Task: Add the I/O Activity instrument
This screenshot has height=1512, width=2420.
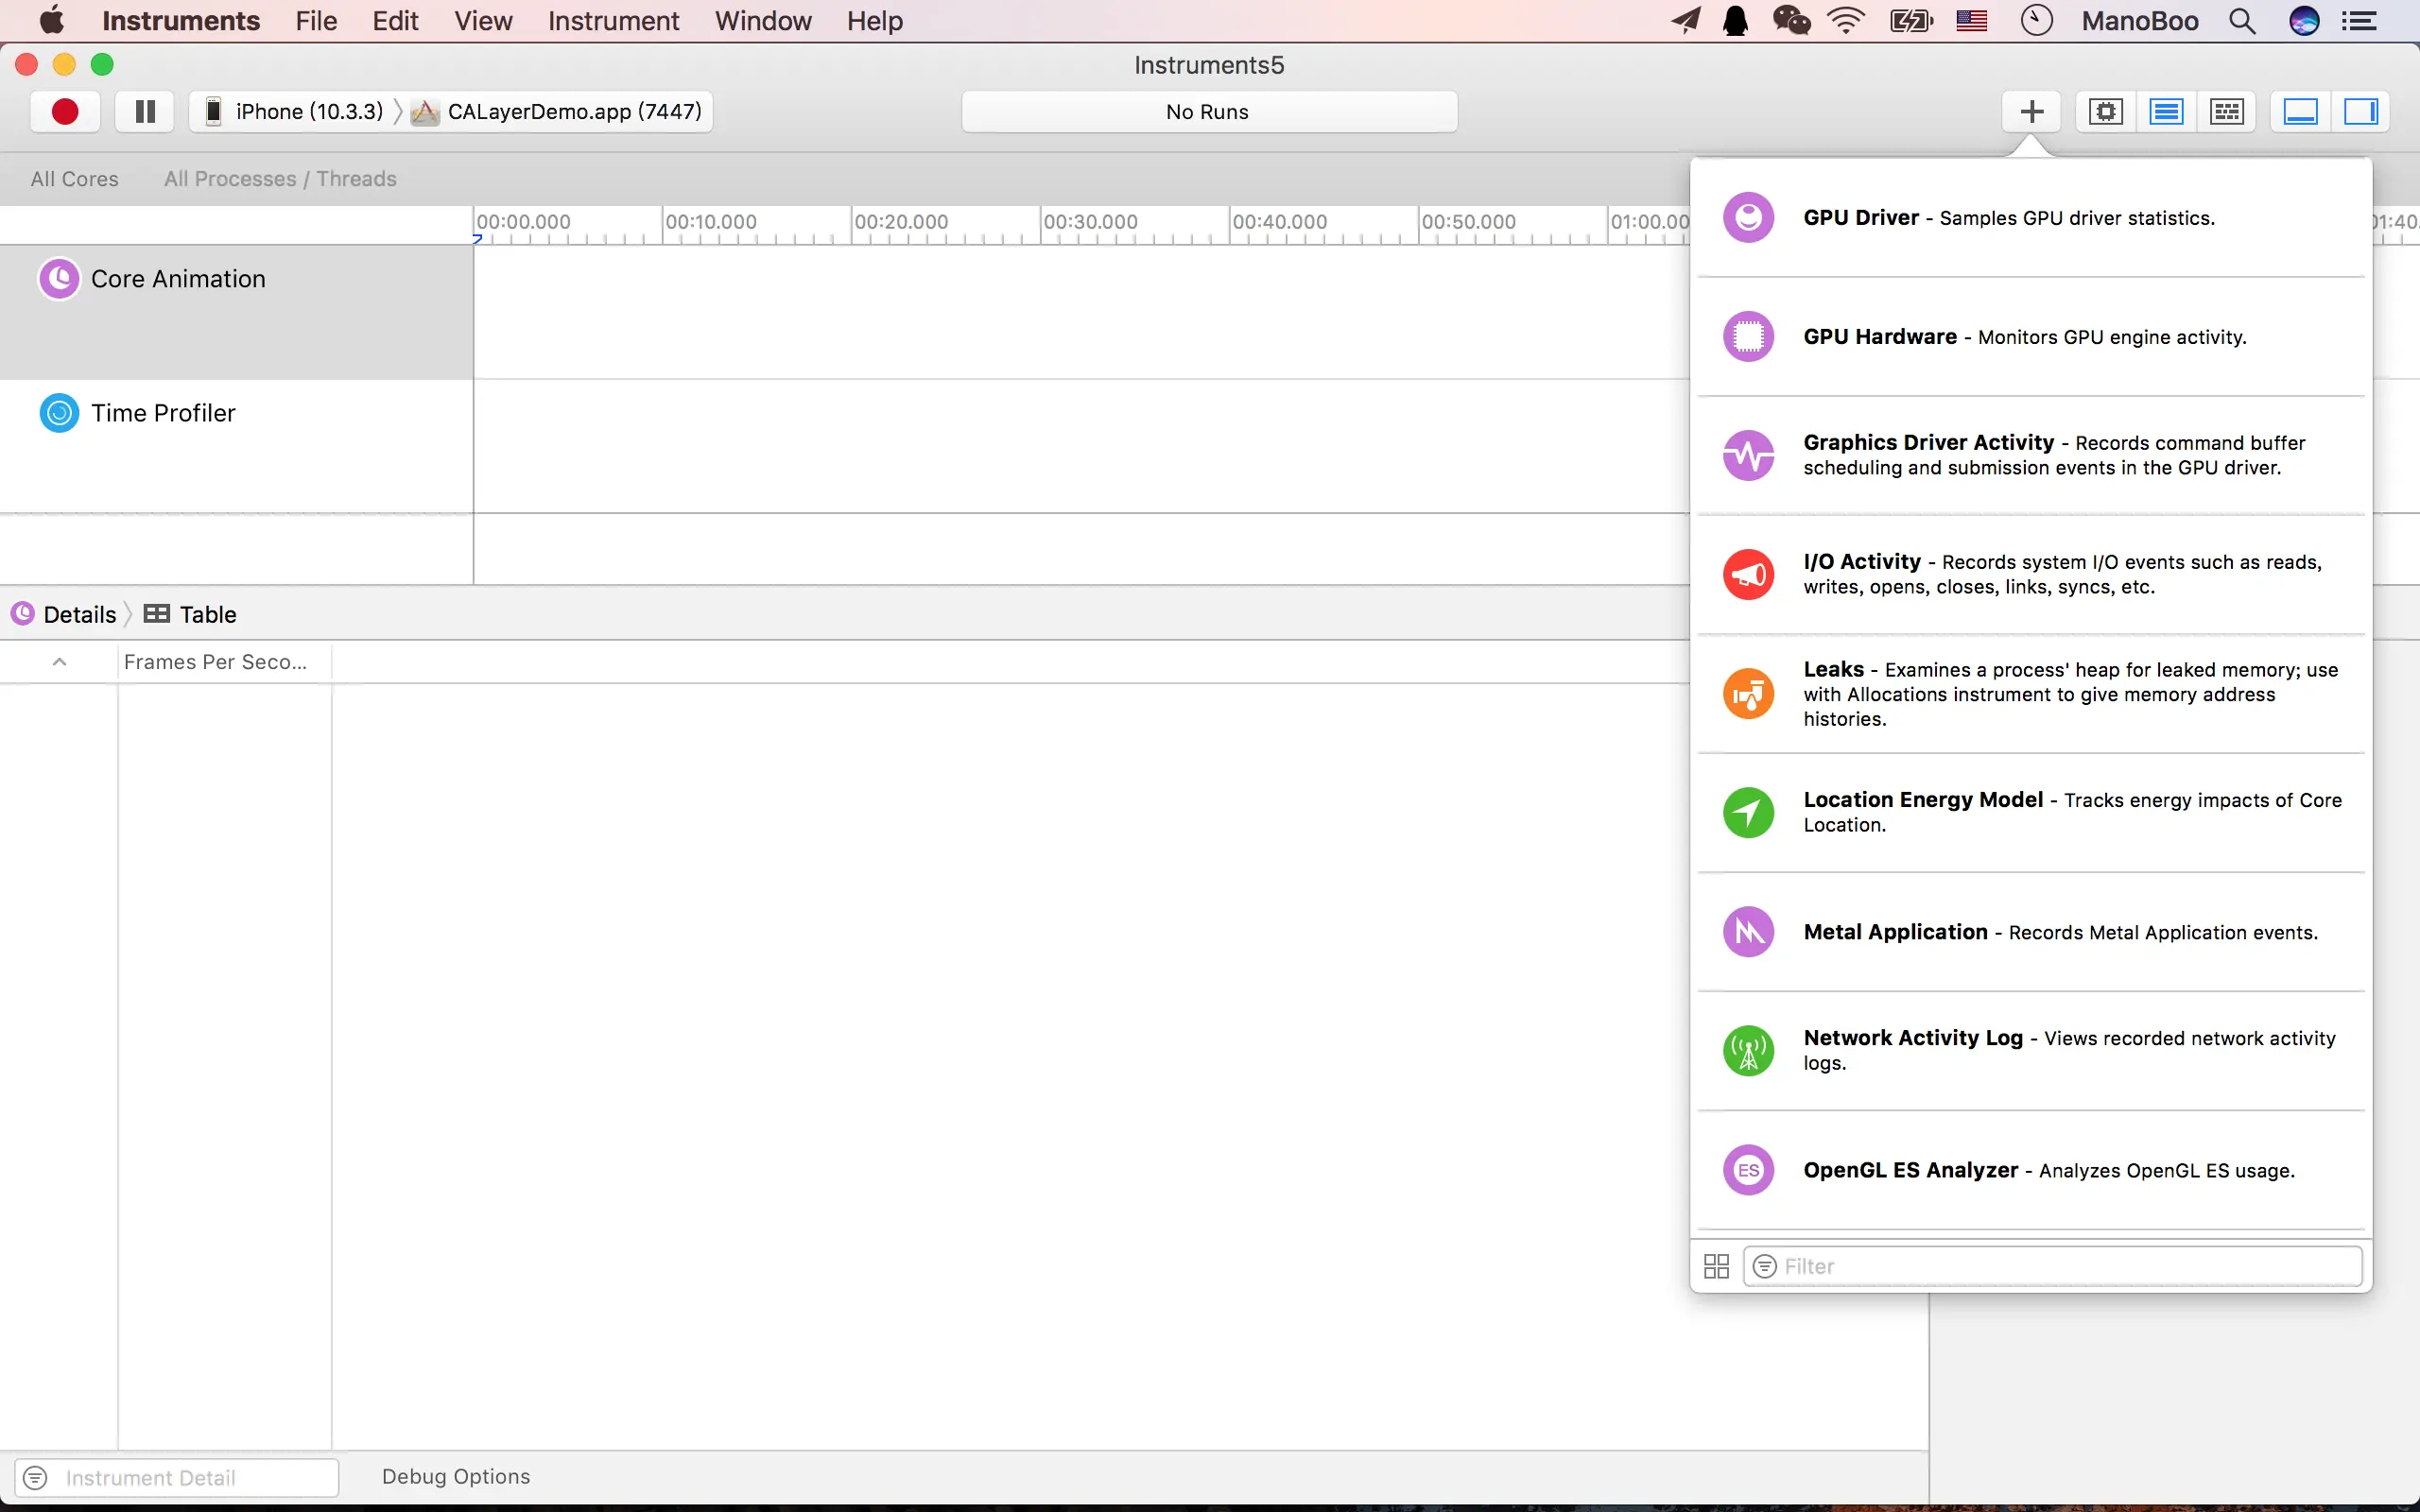Action: pos(1861,562)
